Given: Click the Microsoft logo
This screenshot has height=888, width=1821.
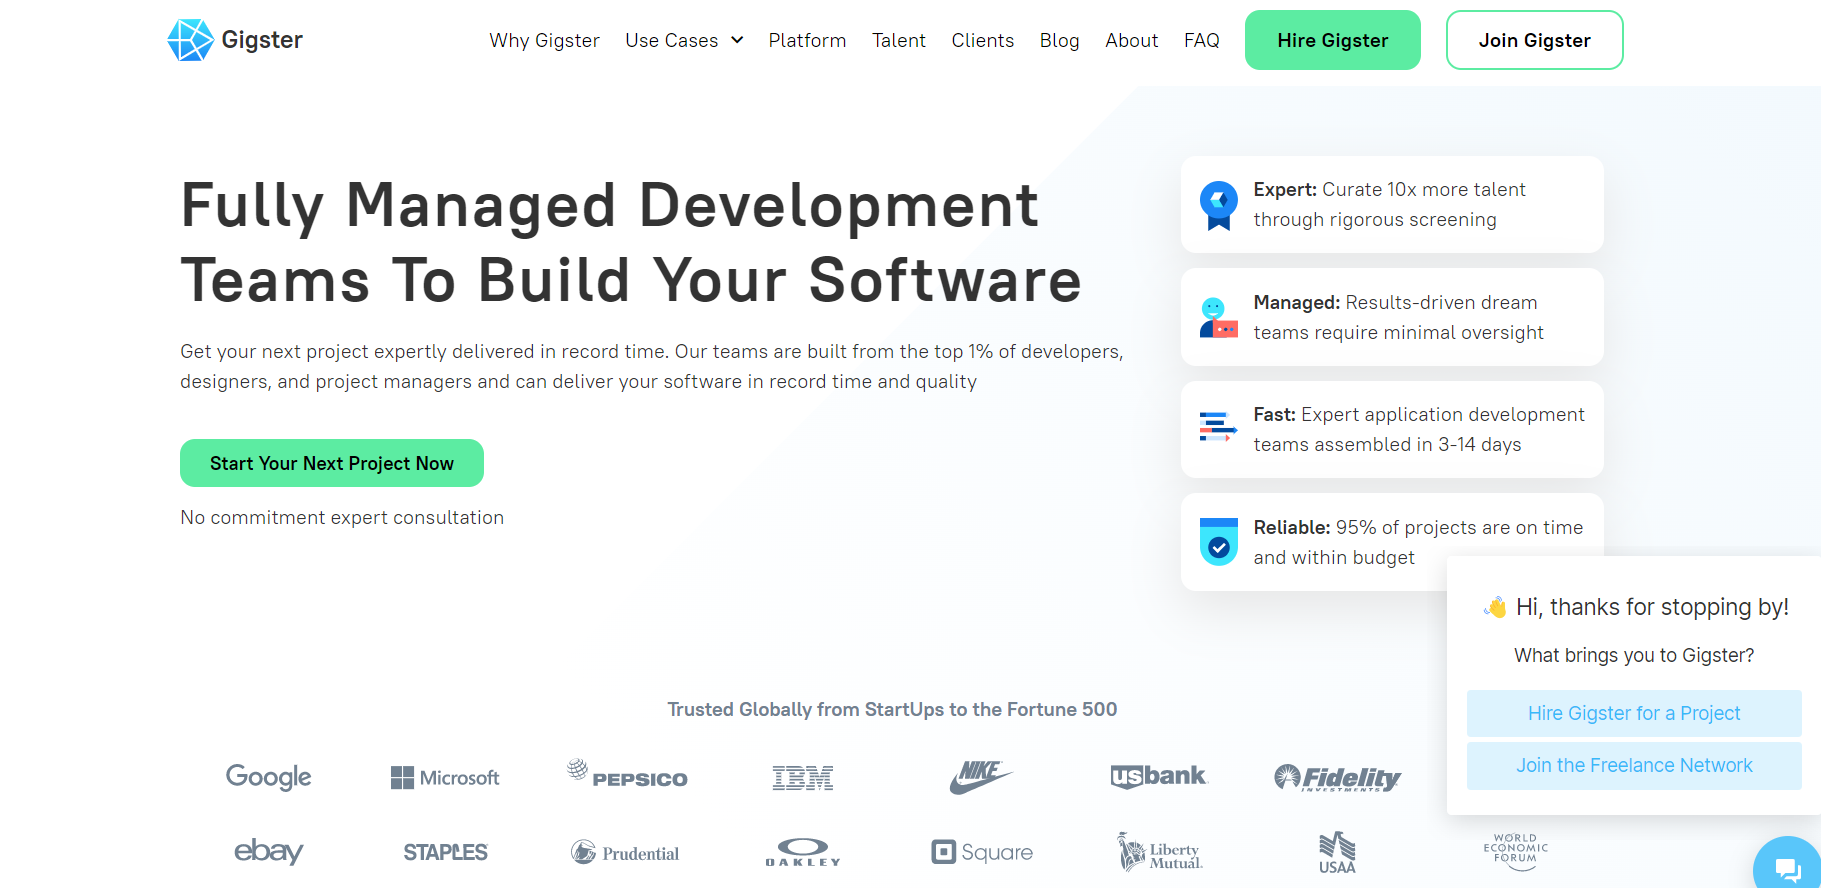Looking at the screenshot, I should (445, 778).
